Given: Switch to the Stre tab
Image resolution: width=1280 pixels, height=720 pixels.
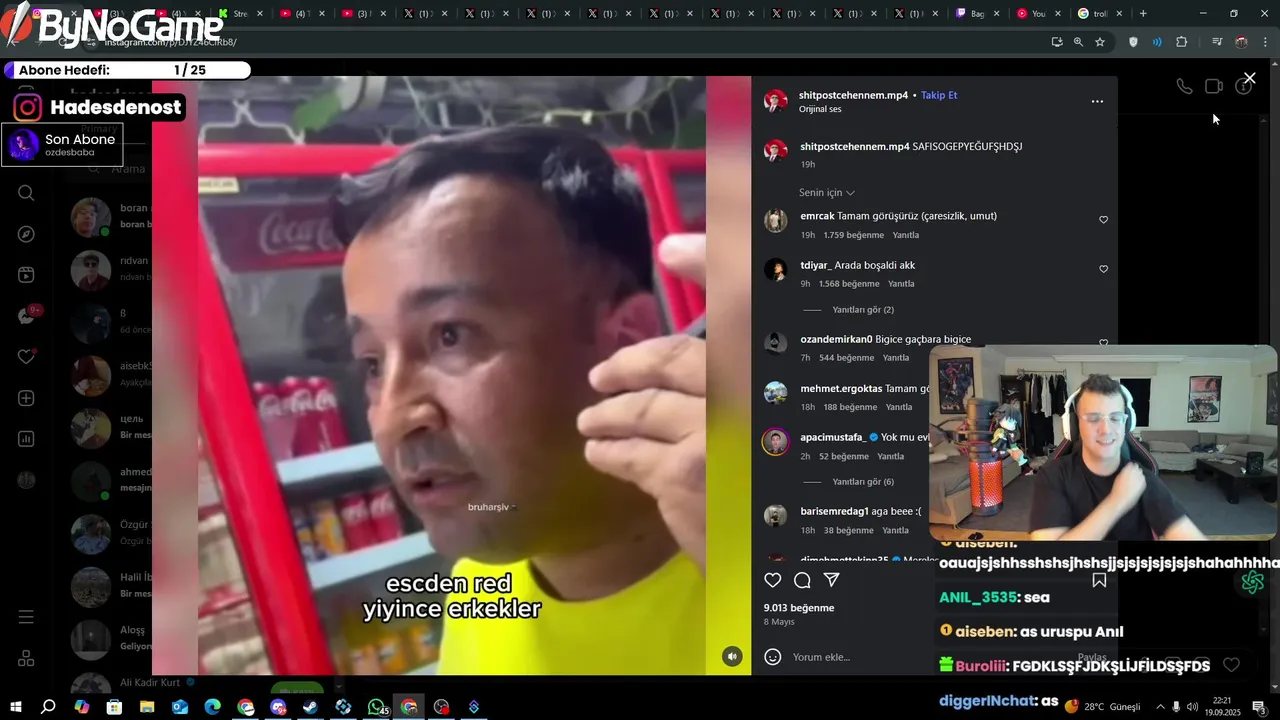Looking at the screenshot, I should coord(232,14).
